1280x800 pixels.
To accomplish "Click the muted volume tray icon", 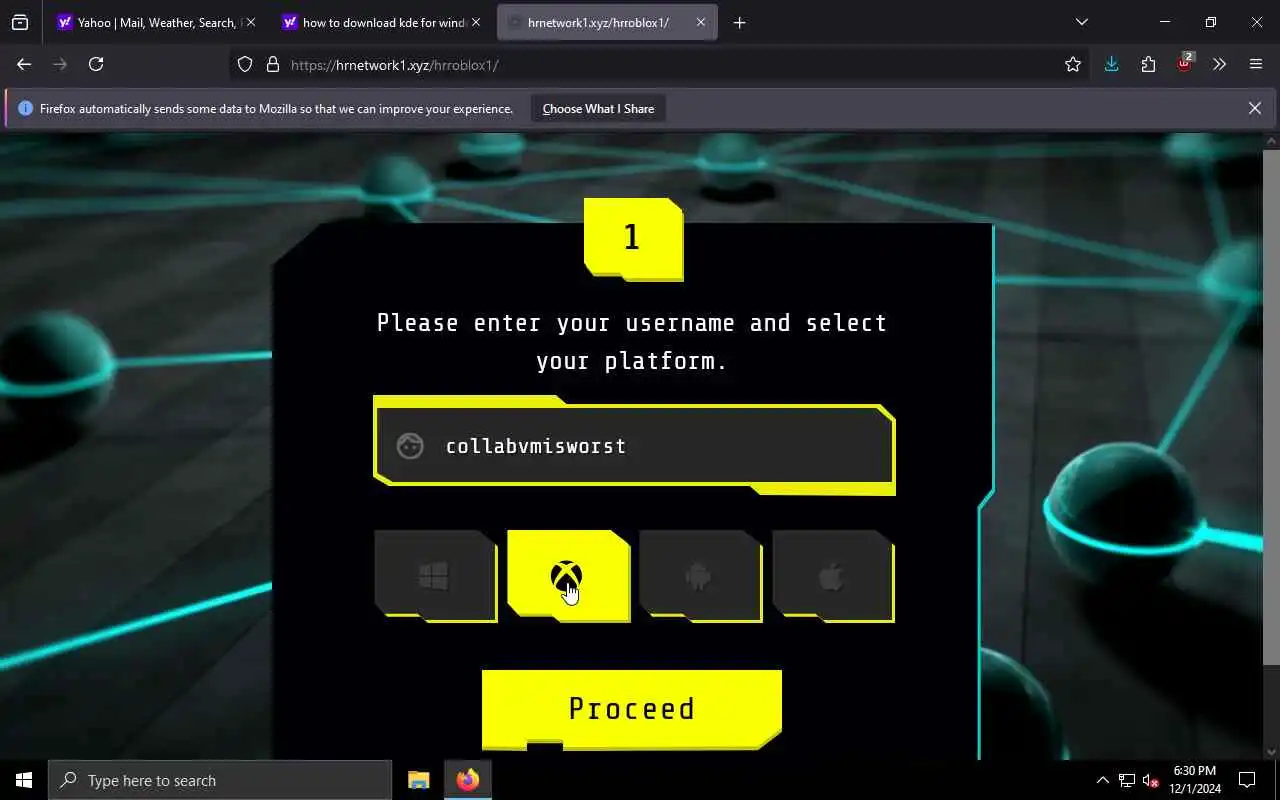I will tap(1150, 780).
